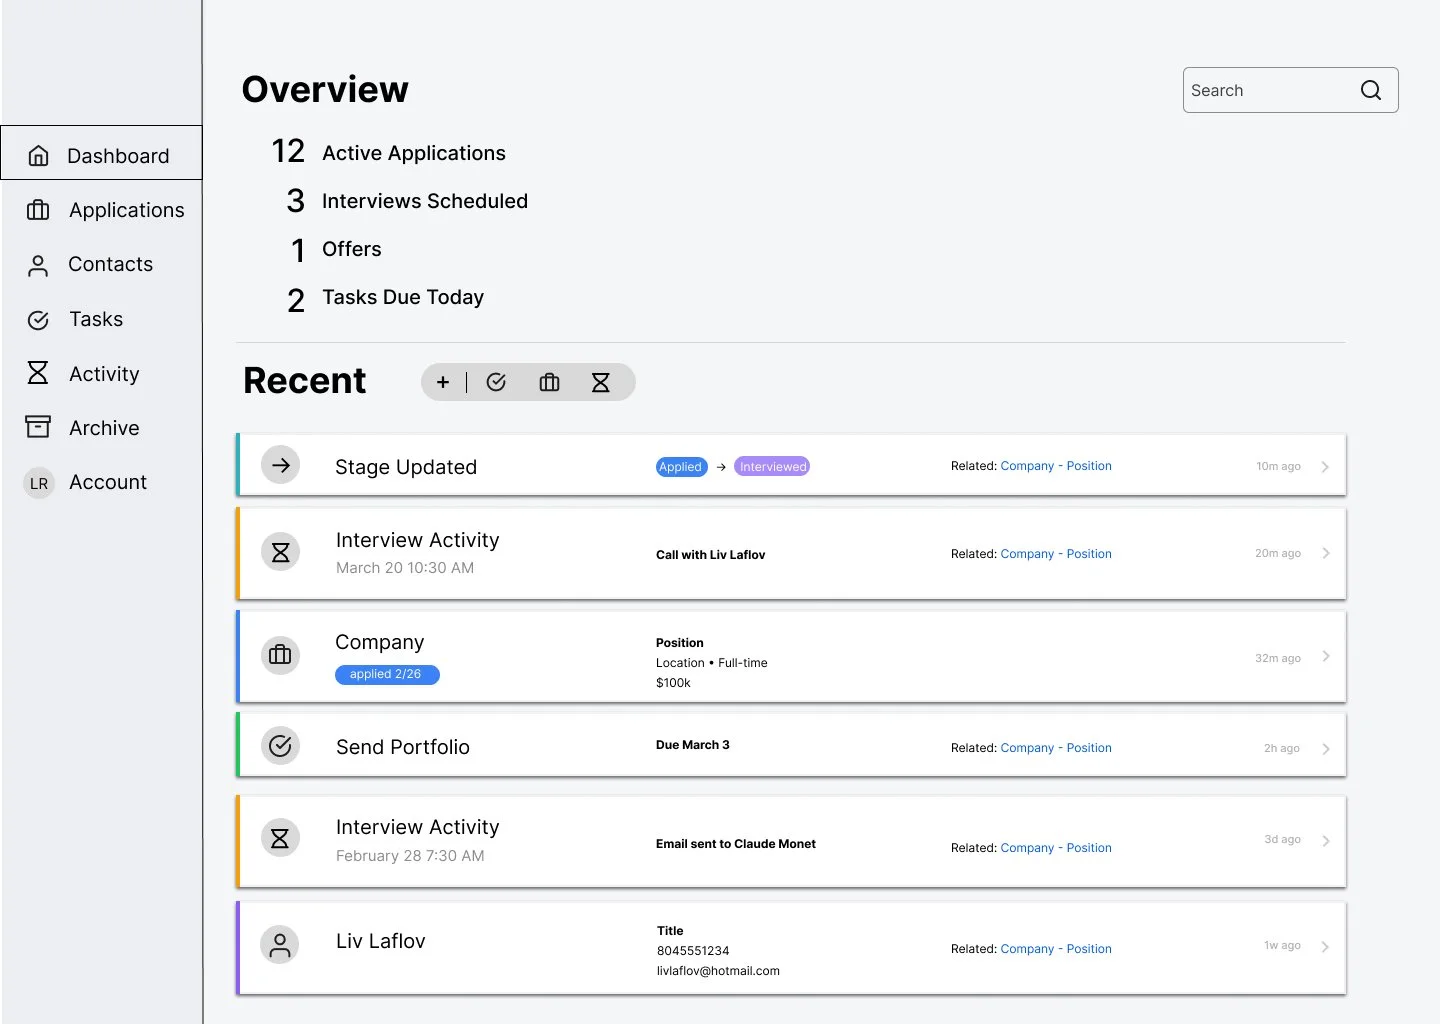Click the livlaflov@hotmail.com email link

click(x=718, y=970)
